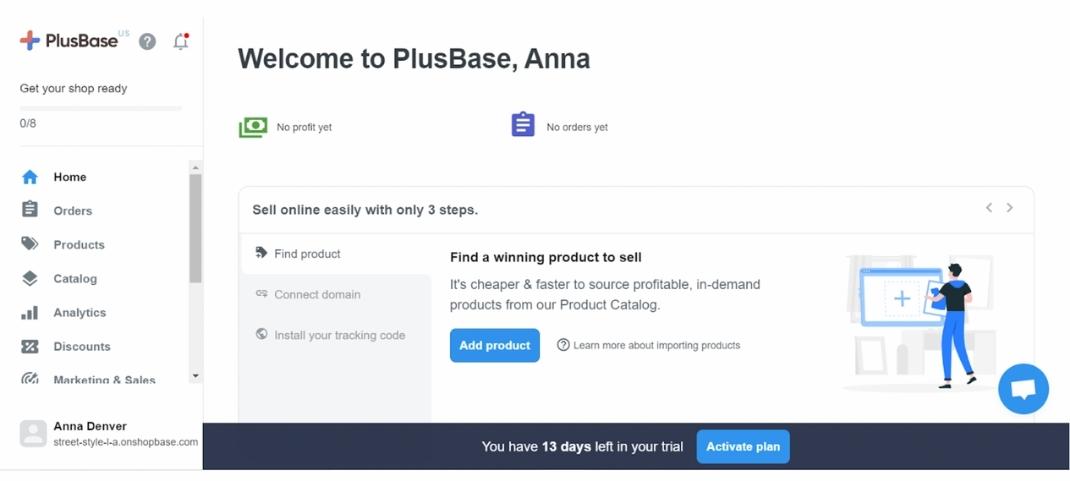The width and height of the screenshot is (1070, 481).
Task: Click the shop setup progress bar
Action: click(100, 108)
